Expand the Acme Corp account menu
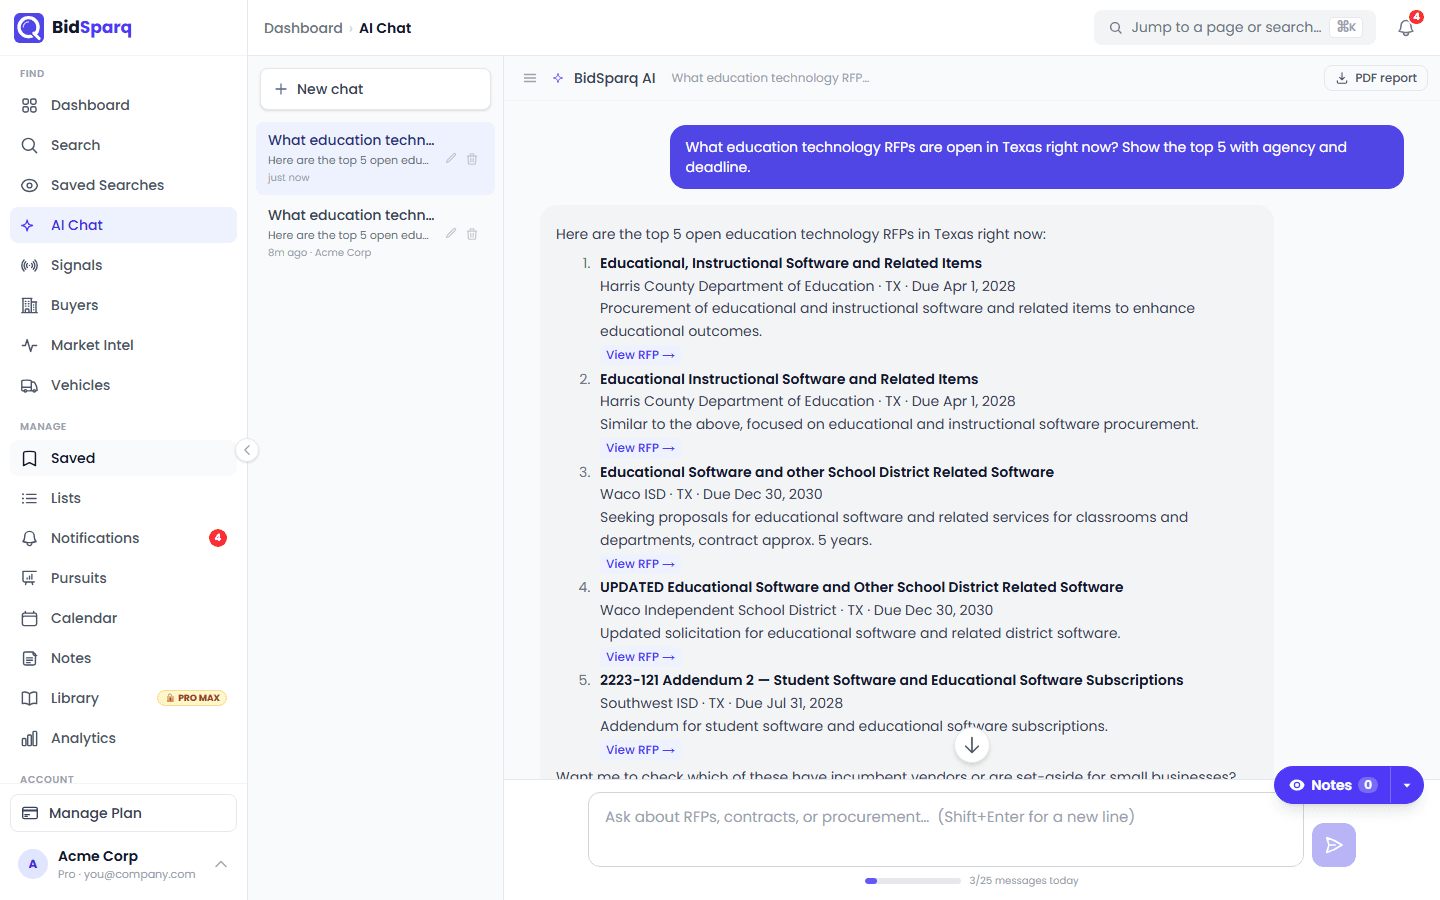 [x=221, y=864]
